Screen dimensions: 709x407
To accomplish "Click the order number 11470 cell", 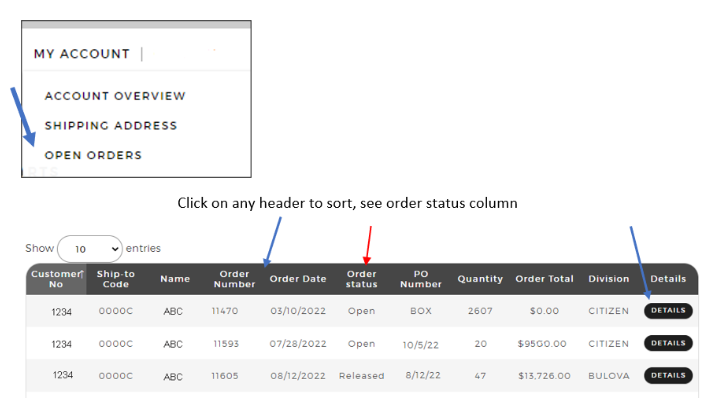I will point(225,311).
